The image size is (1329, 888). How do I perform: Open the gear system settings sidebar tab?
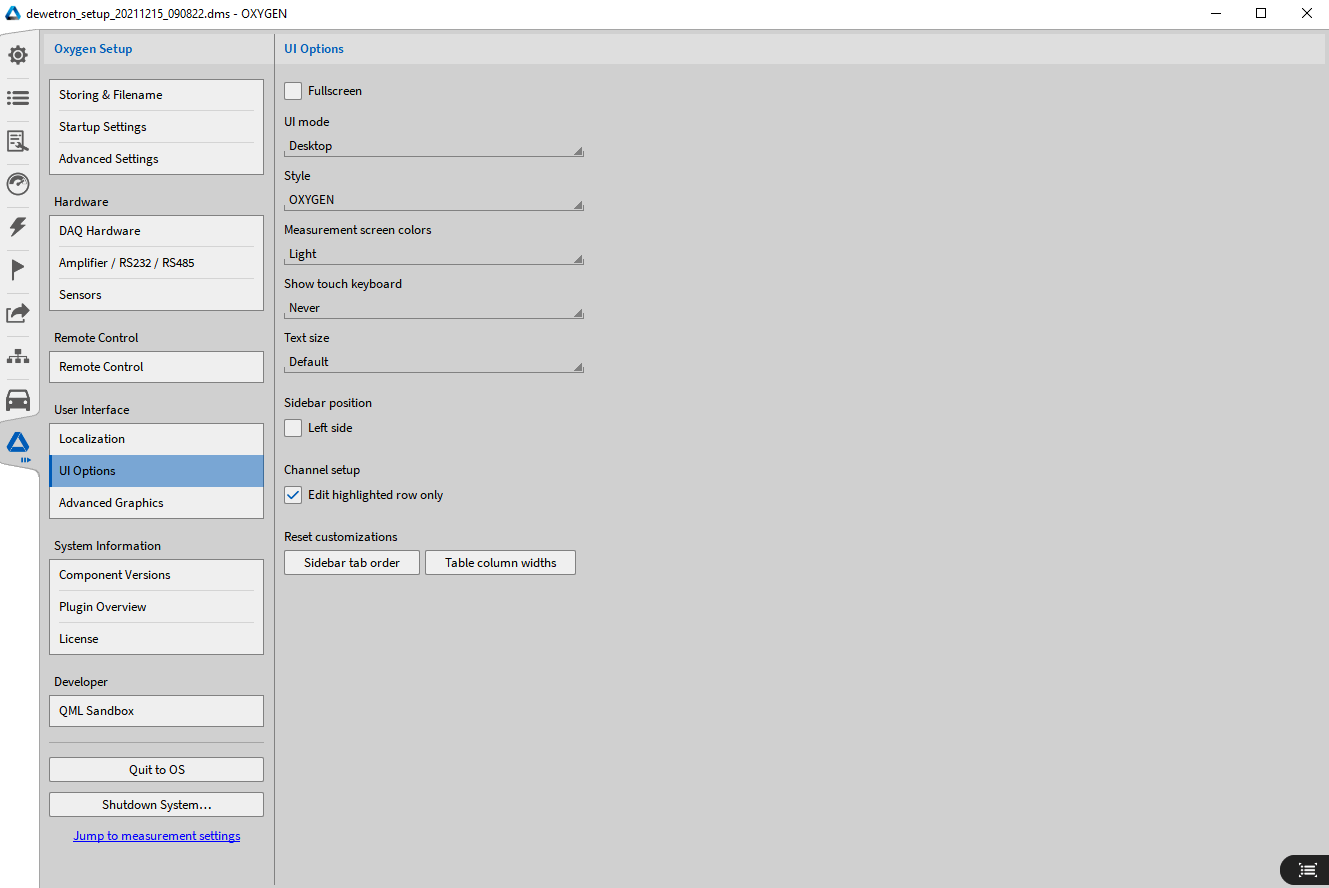coord(18,55)
